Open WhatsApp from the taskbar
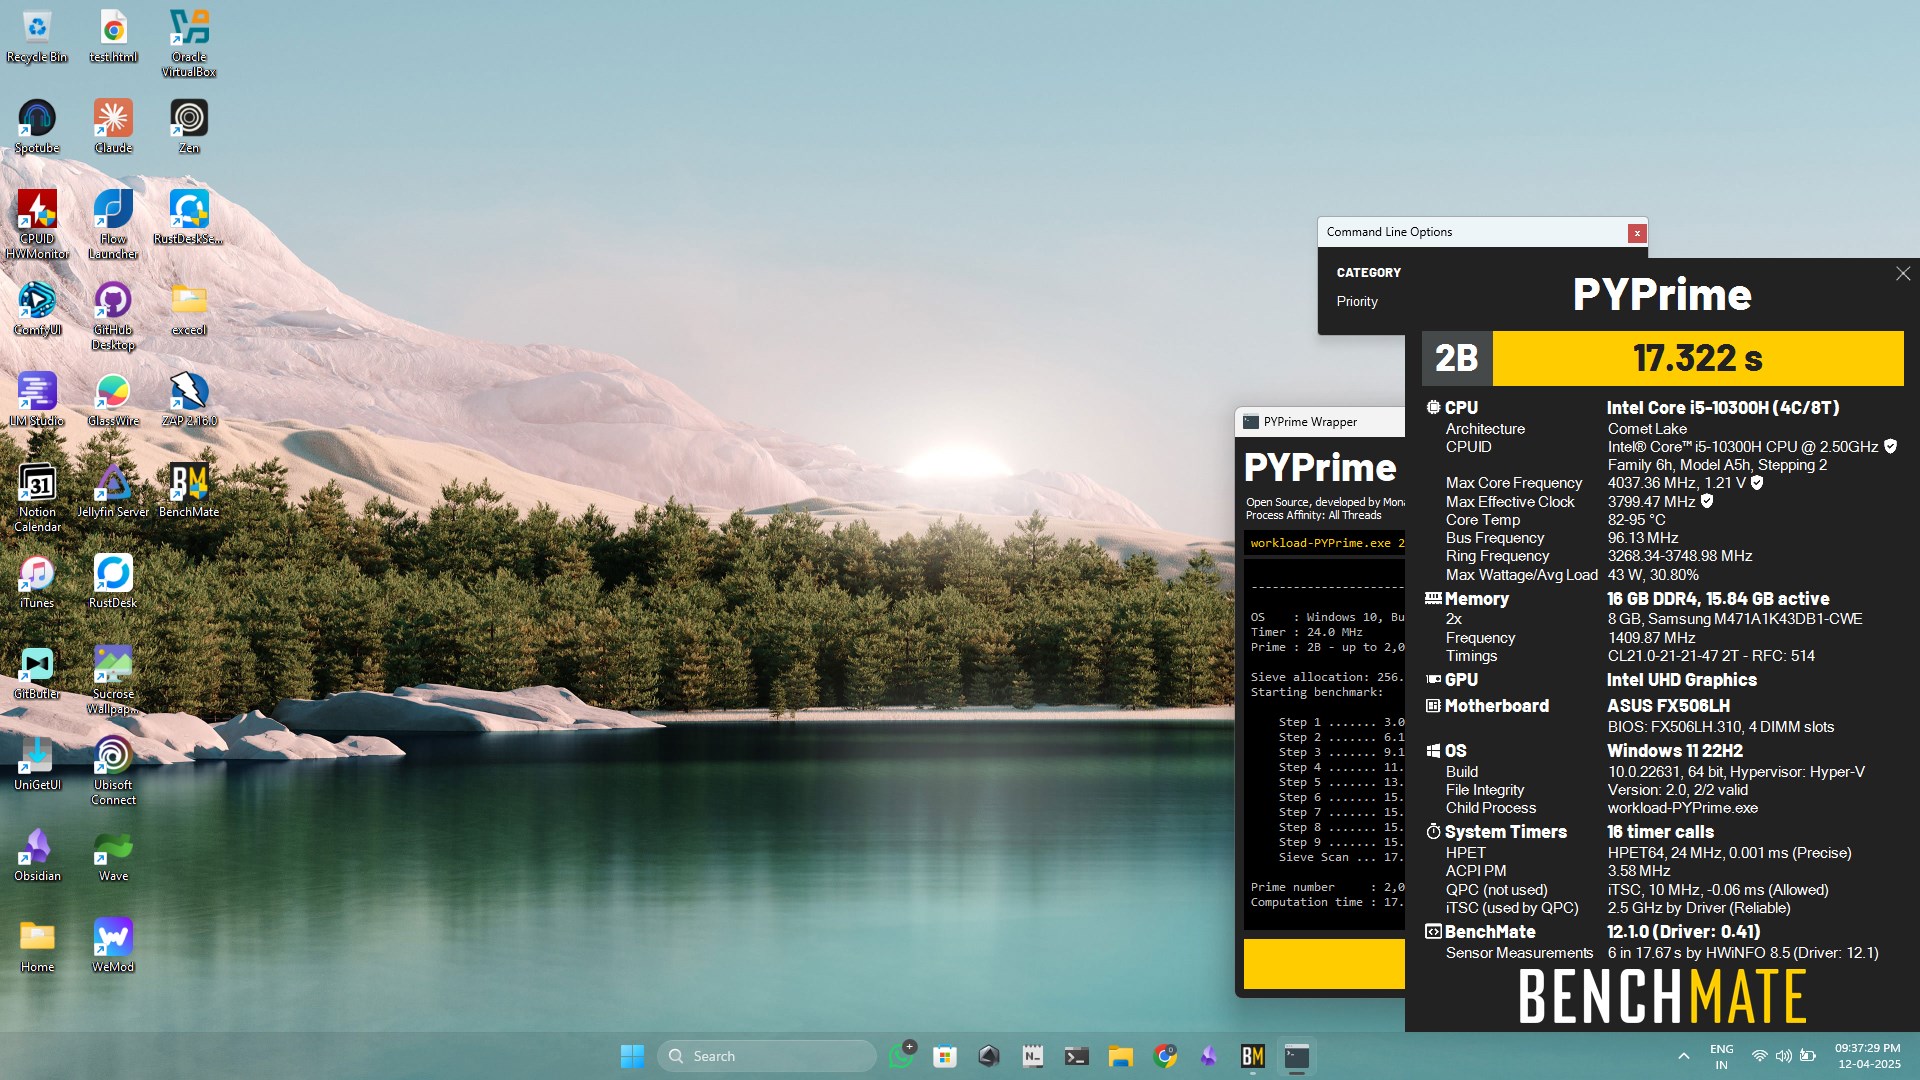1920x1080 pixels. (901, 1056)
